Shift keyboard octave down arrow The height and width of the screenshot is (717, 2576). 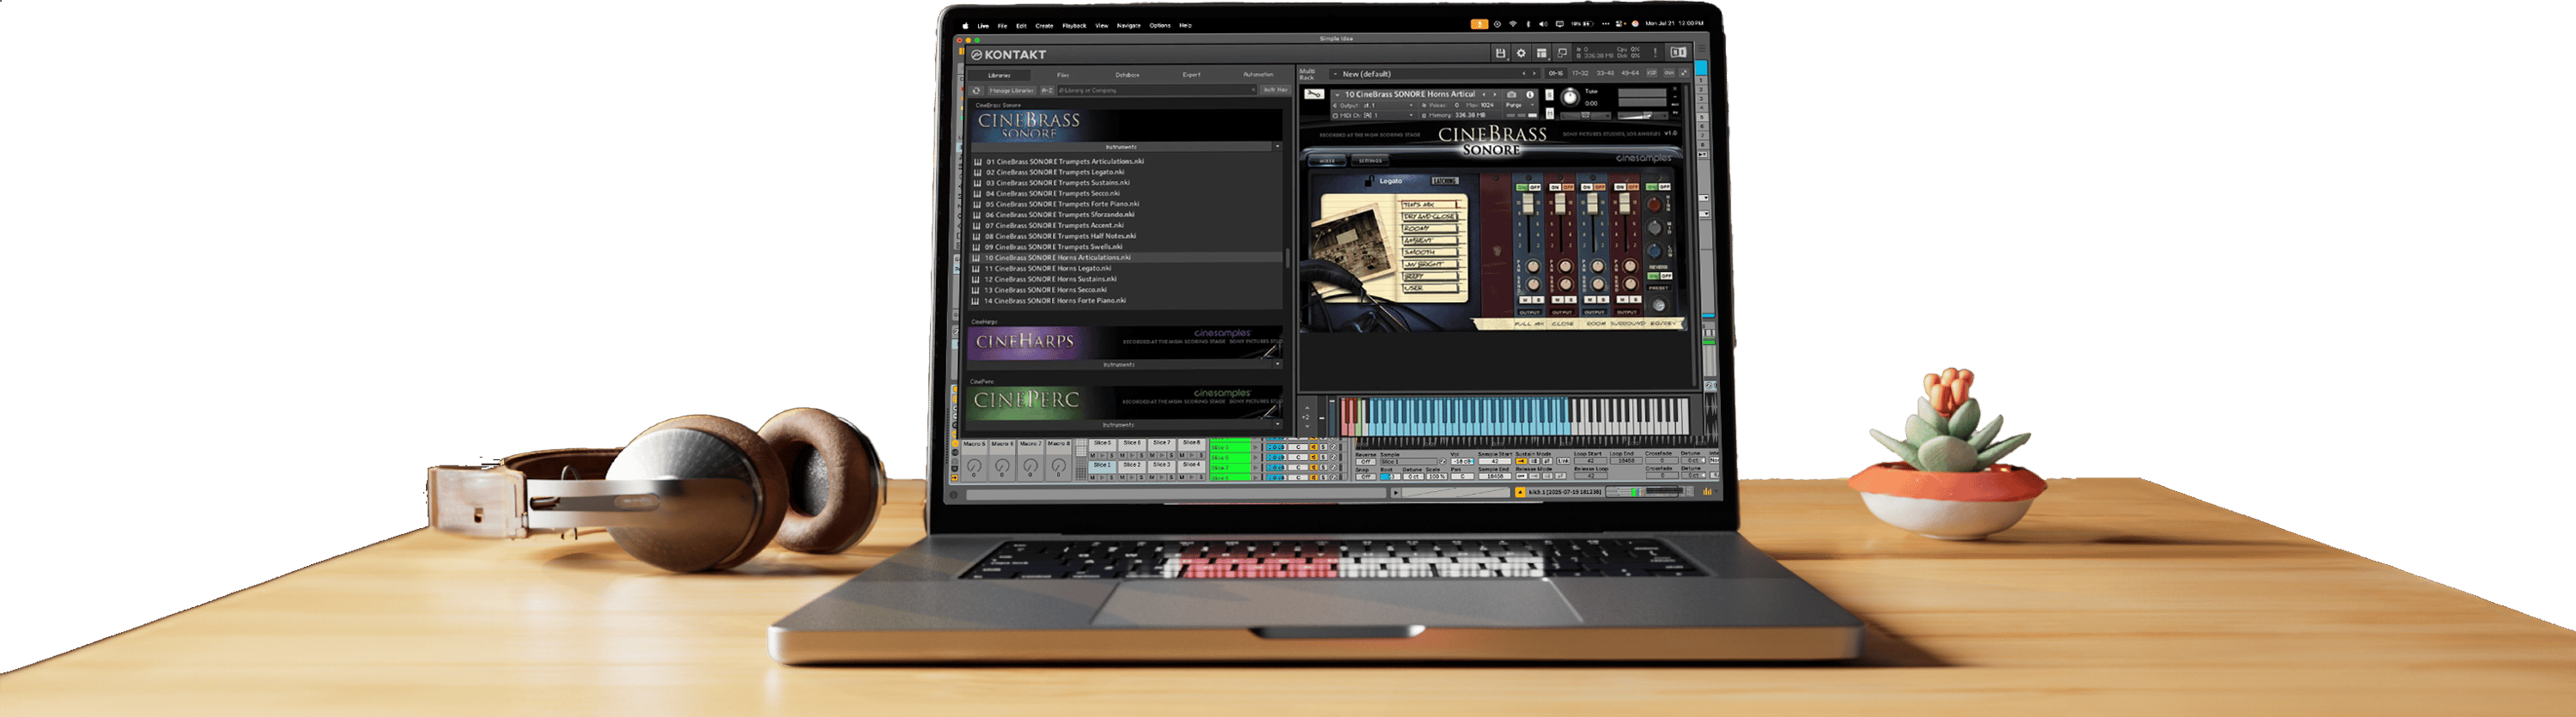pyautogui.click(x=1308, y=427)
